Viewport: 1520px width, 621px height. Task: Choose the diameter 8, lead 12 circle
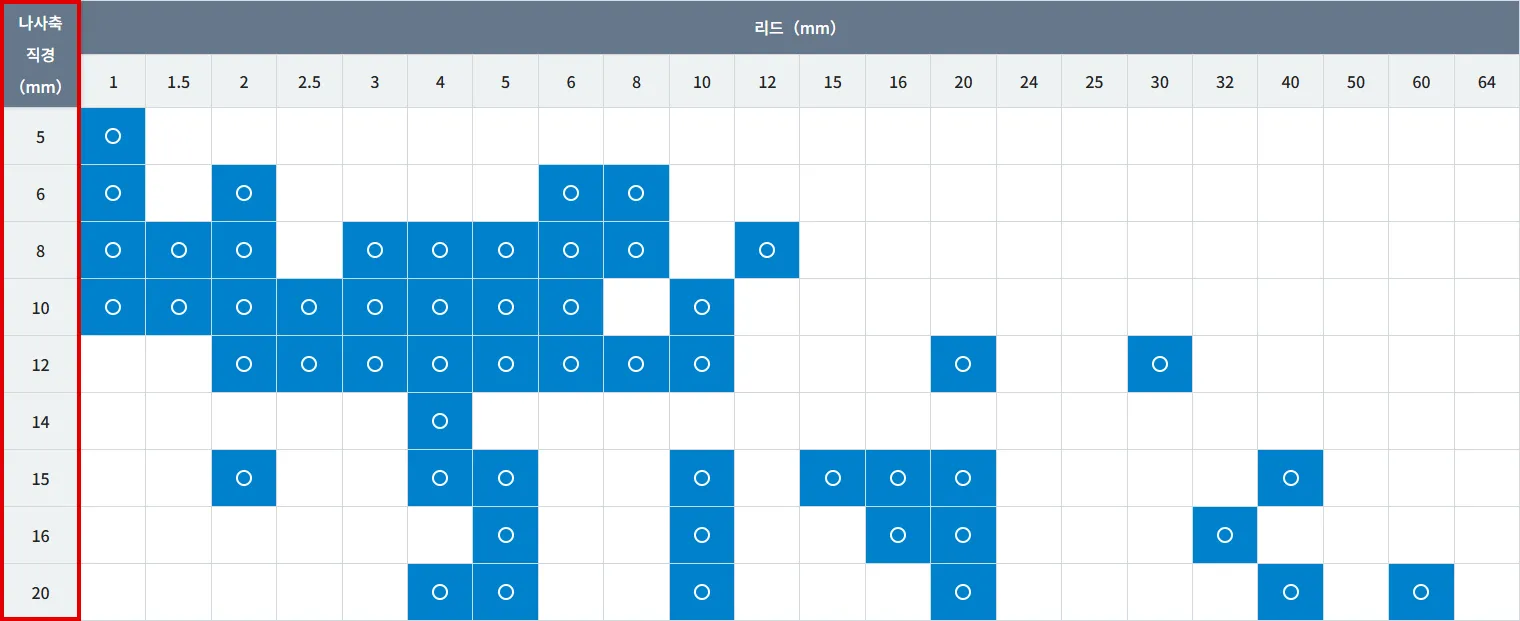coord(767,250)
